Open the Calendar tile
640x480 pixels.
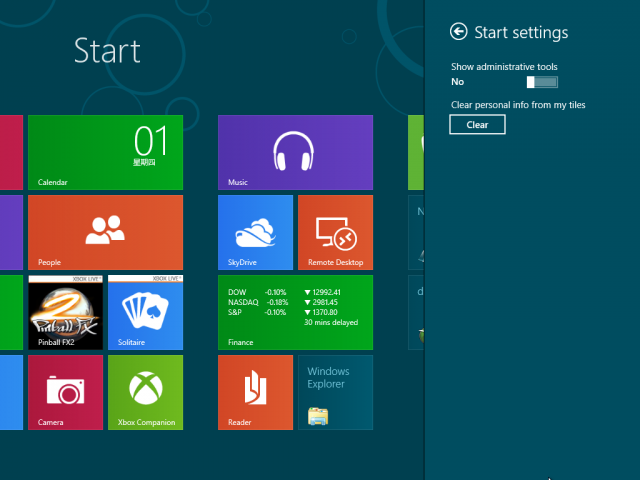(105, 152)
